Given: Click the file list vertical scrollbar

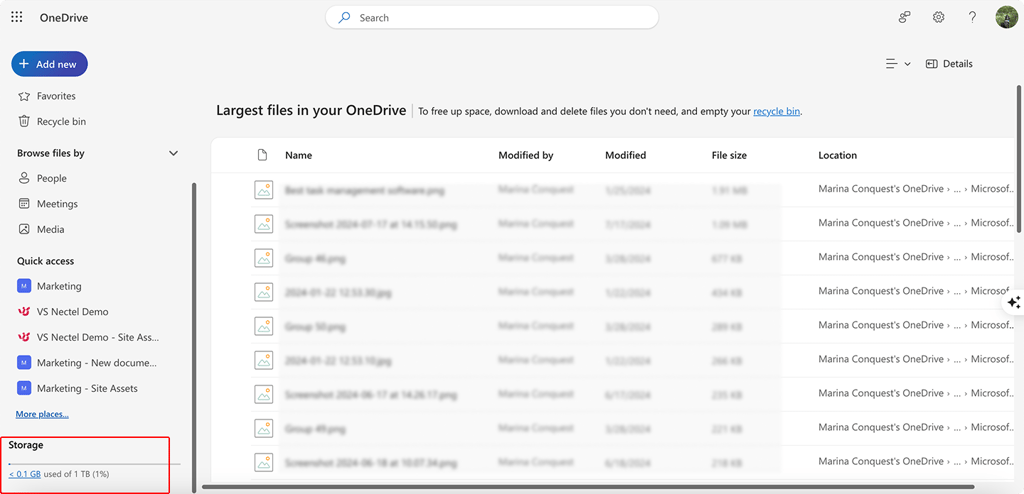Looking at the screenshot, I should pyautogui.click(x=1019, y=158).
